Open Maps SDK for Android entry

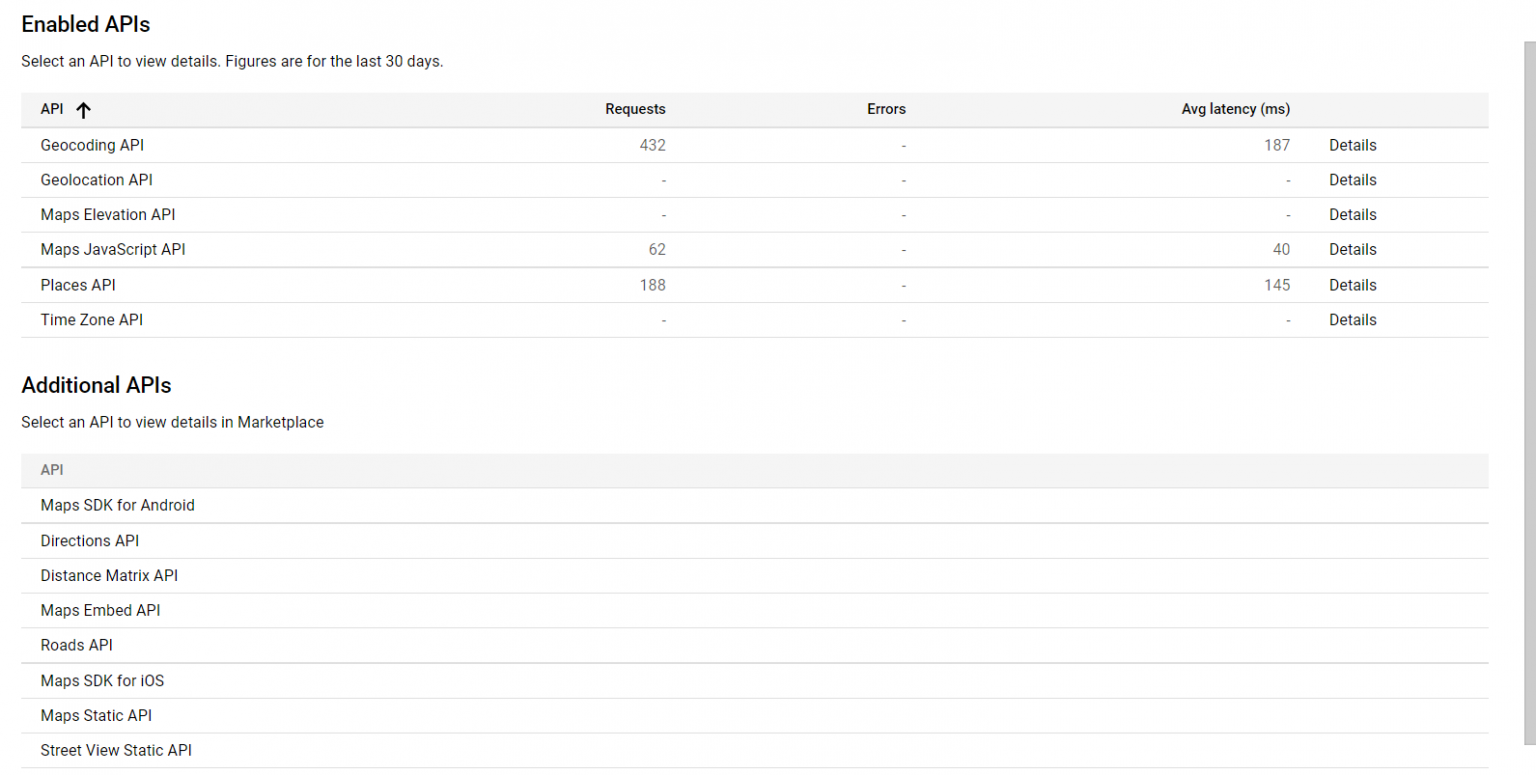(x=118, y=505)
